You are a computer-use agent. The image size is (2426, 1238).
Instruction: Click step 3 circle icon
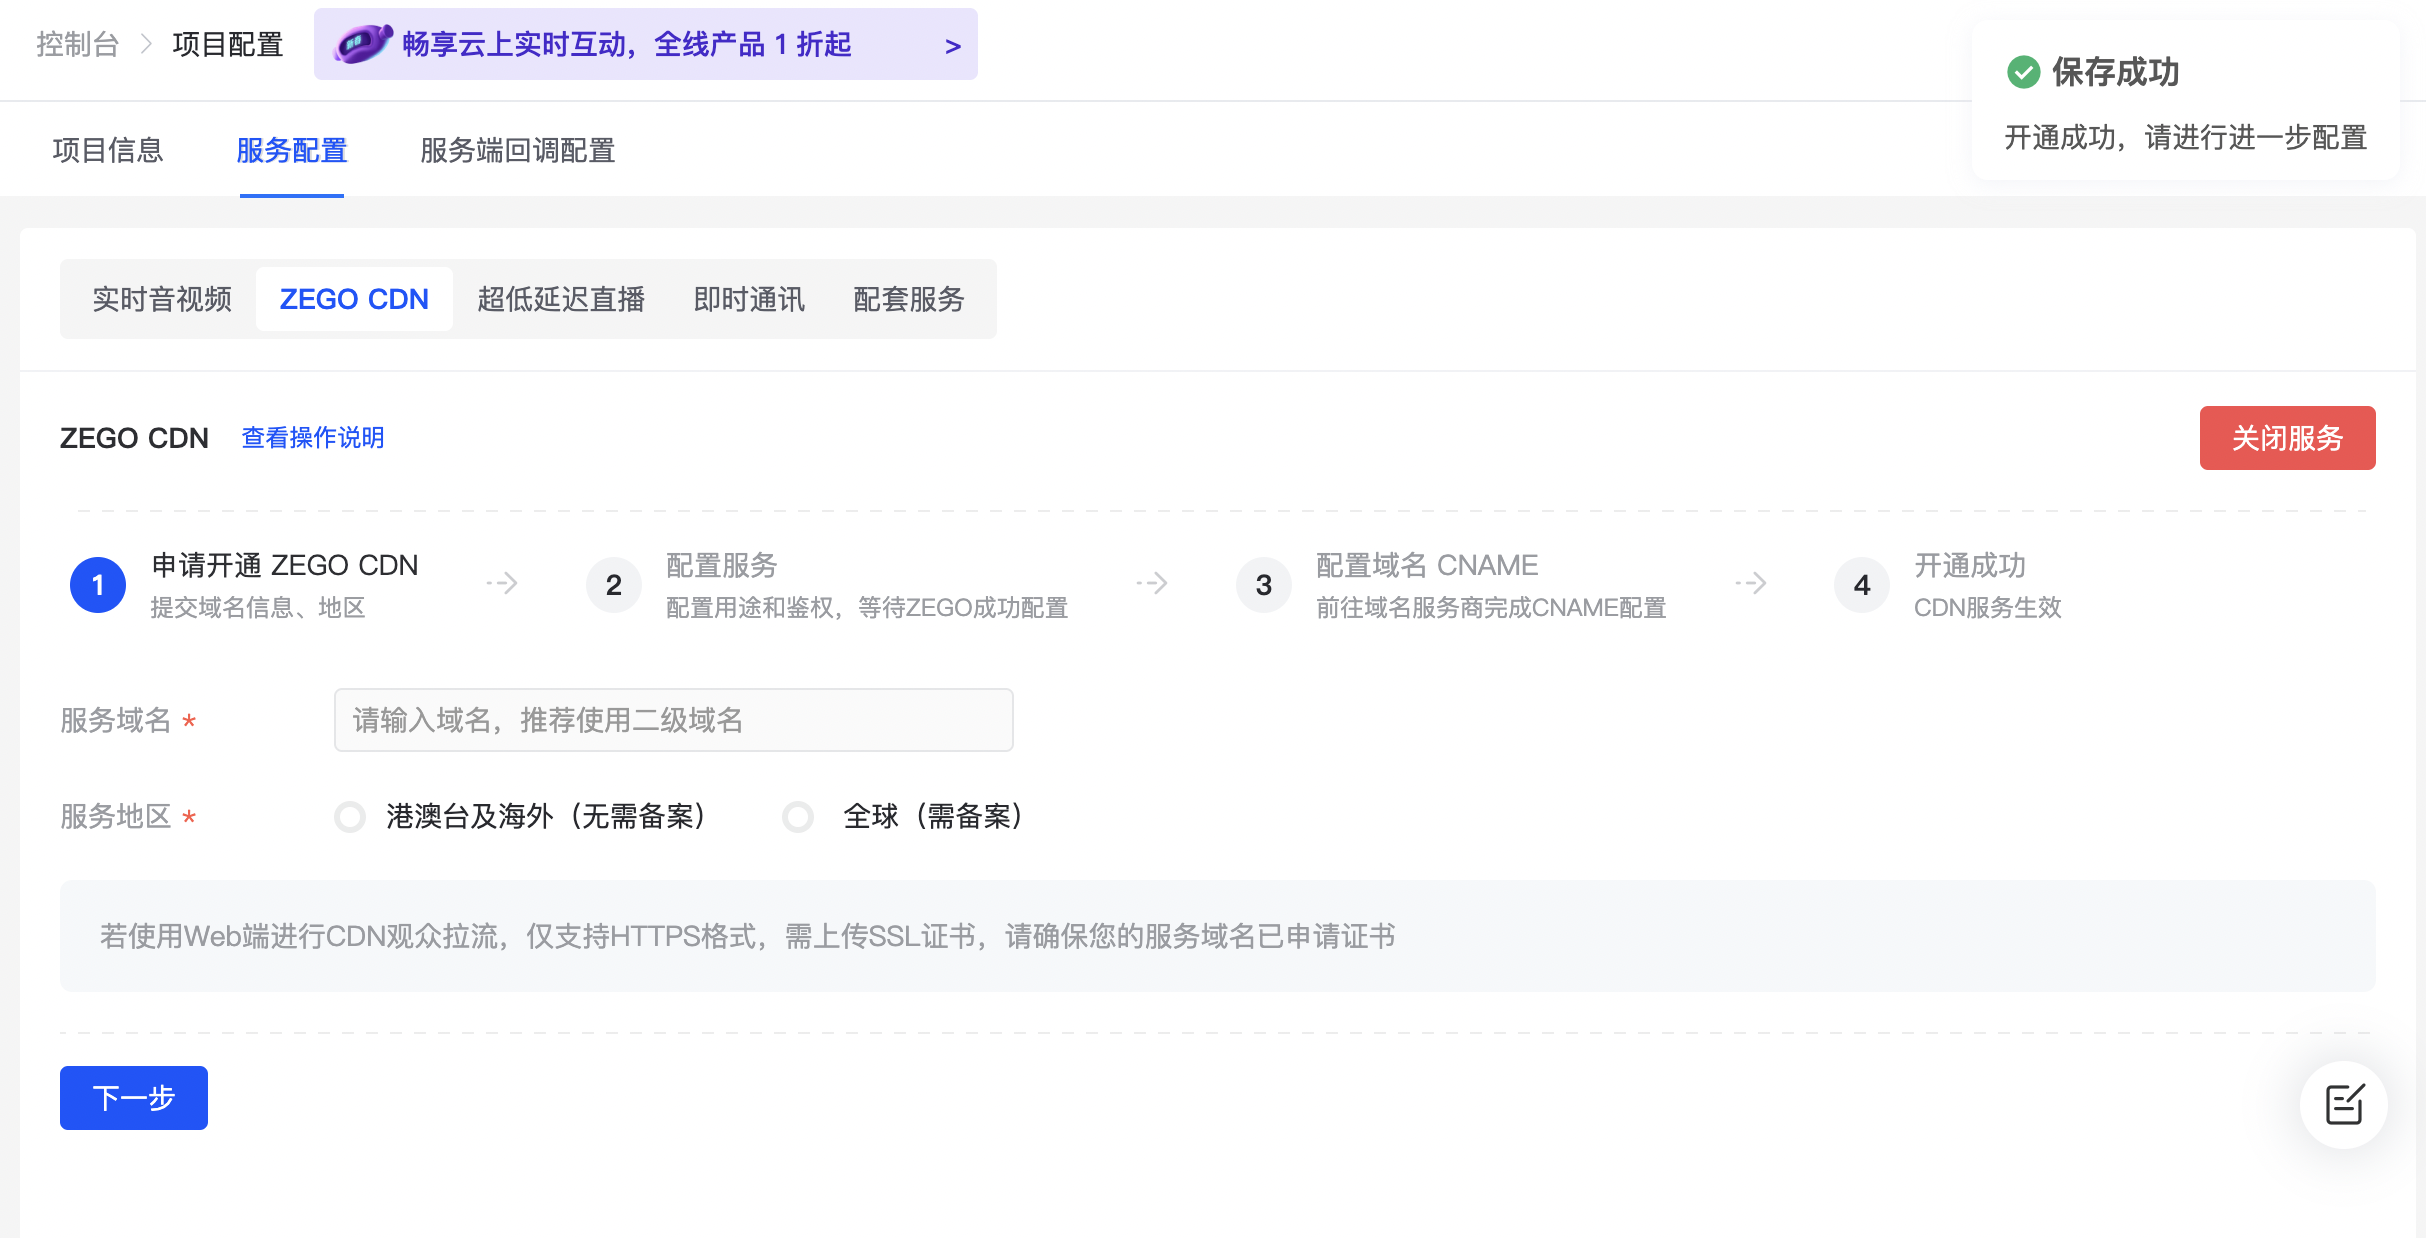pos(1263,585)
